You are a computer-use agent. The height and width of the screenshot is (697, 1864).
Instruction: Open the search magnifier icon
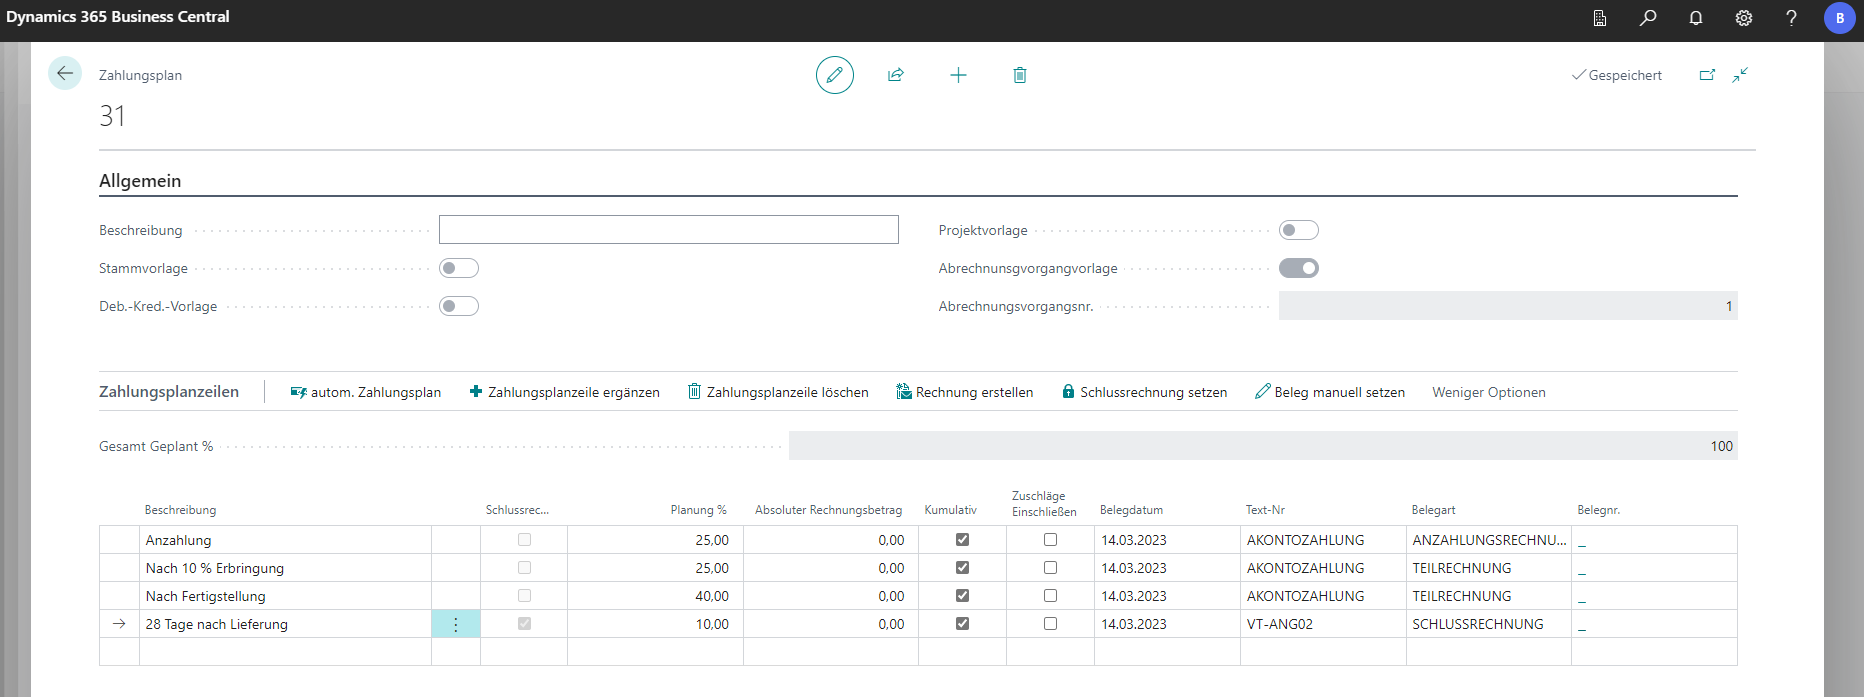[1648, 18]
